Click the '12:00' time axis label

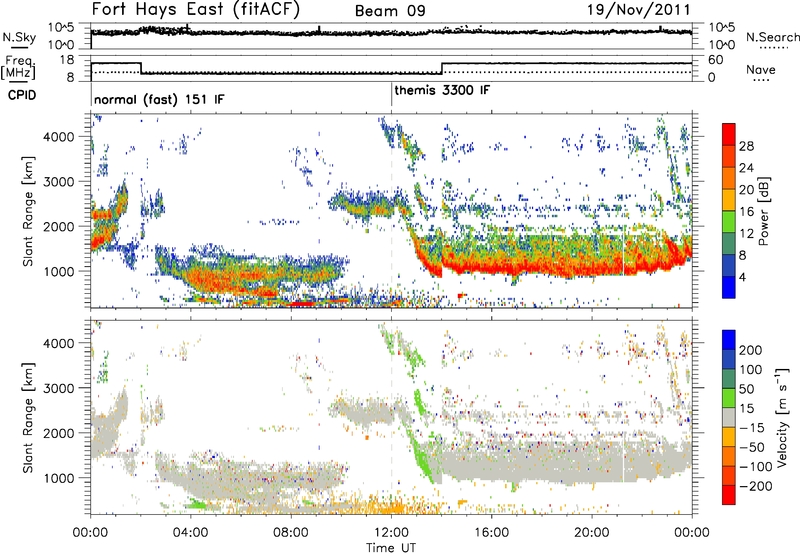[391, 533]
